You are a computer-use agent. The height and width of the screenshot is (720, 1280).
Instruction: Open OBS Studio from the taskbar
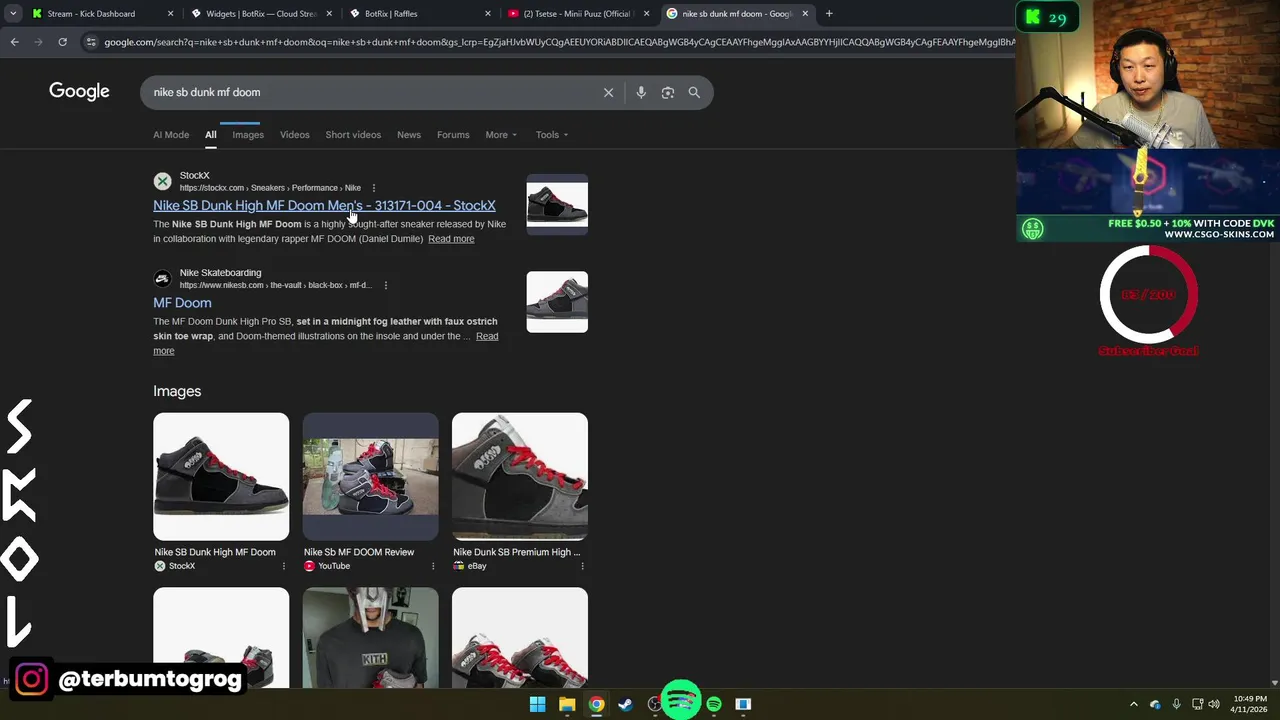click(655, 704)
